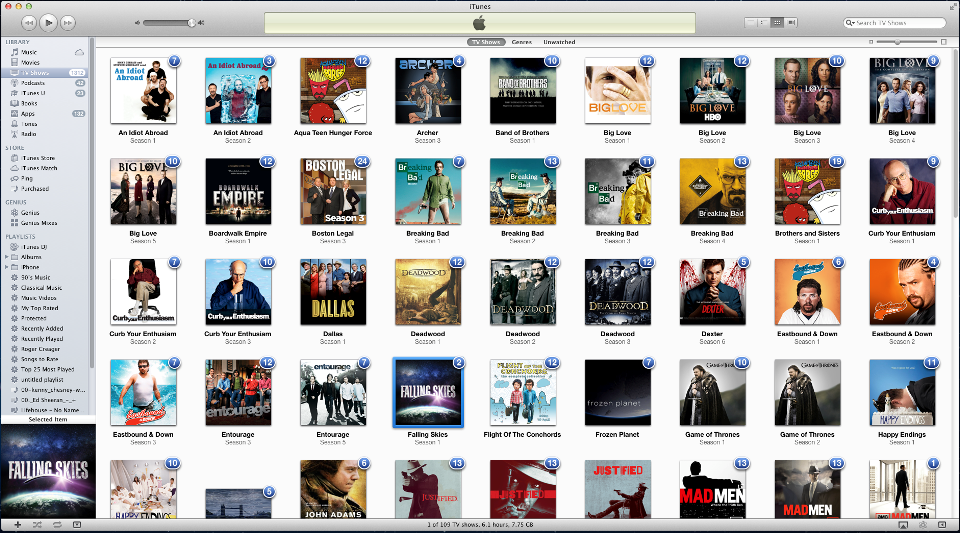Toggle repeat in the bottom bar
The image size is (960, 533).
57,525
